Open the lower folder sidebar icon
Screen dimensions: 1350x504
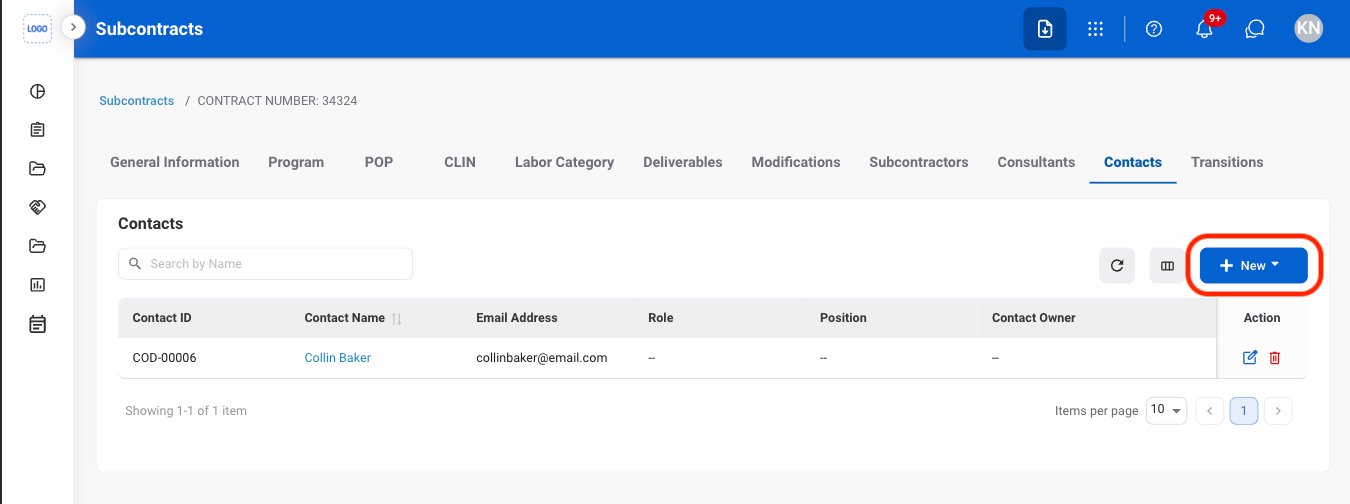point(38,246)
